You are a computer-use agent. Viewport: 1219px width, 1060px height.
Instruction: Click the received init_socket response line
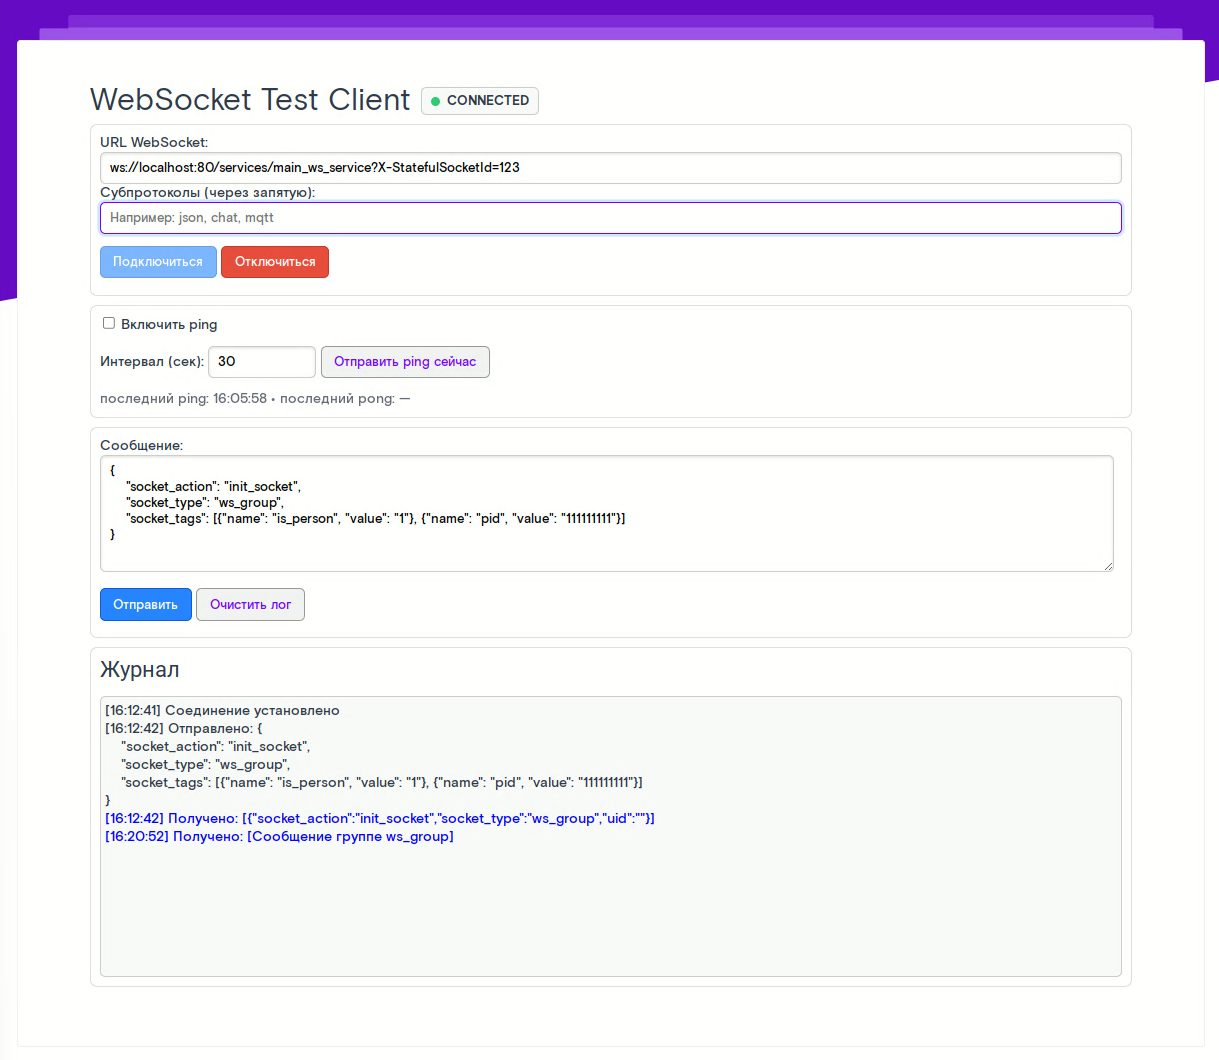[x=380, y=819]
